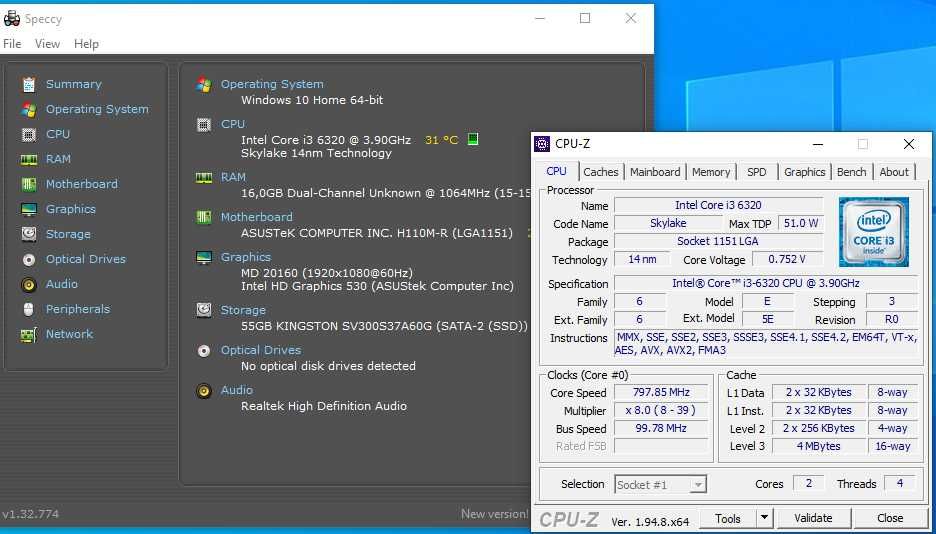Screen dimensions: 936x534
Task: Click the drive icon beside Storage heading in summary
Action: click(204, 310)
